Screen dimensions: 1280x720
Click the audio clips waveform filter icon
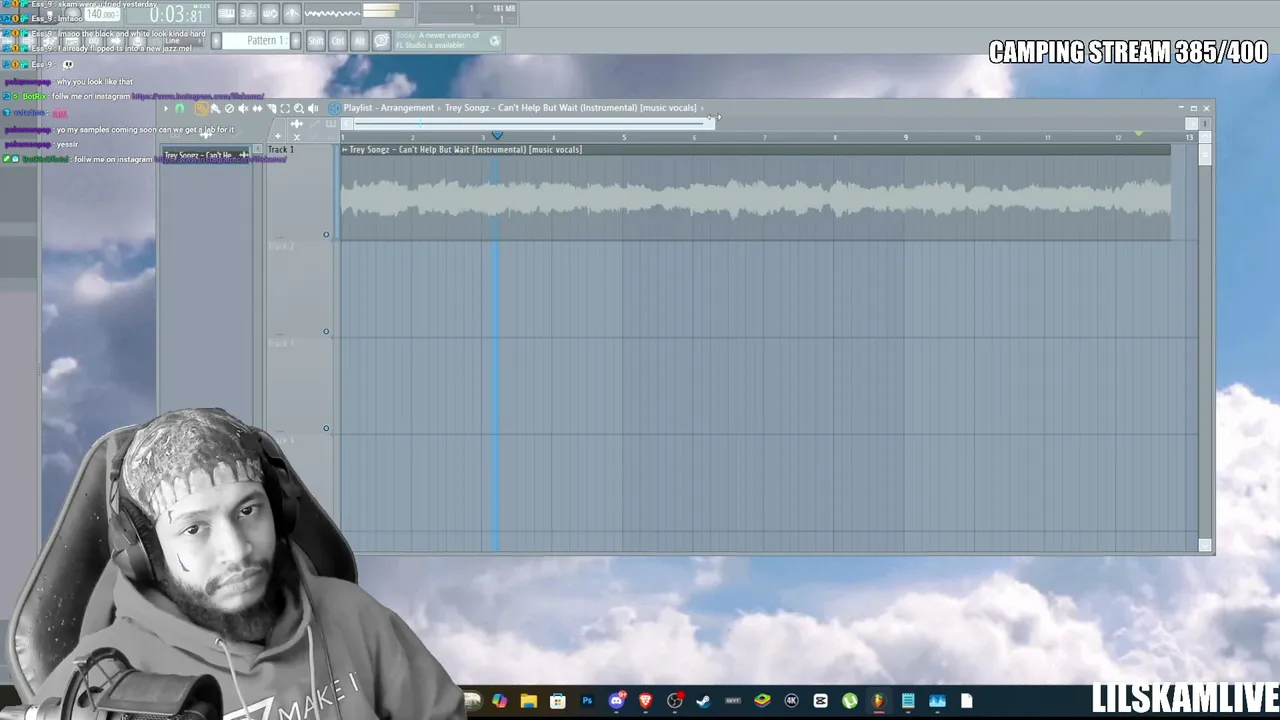pos(296,124)
